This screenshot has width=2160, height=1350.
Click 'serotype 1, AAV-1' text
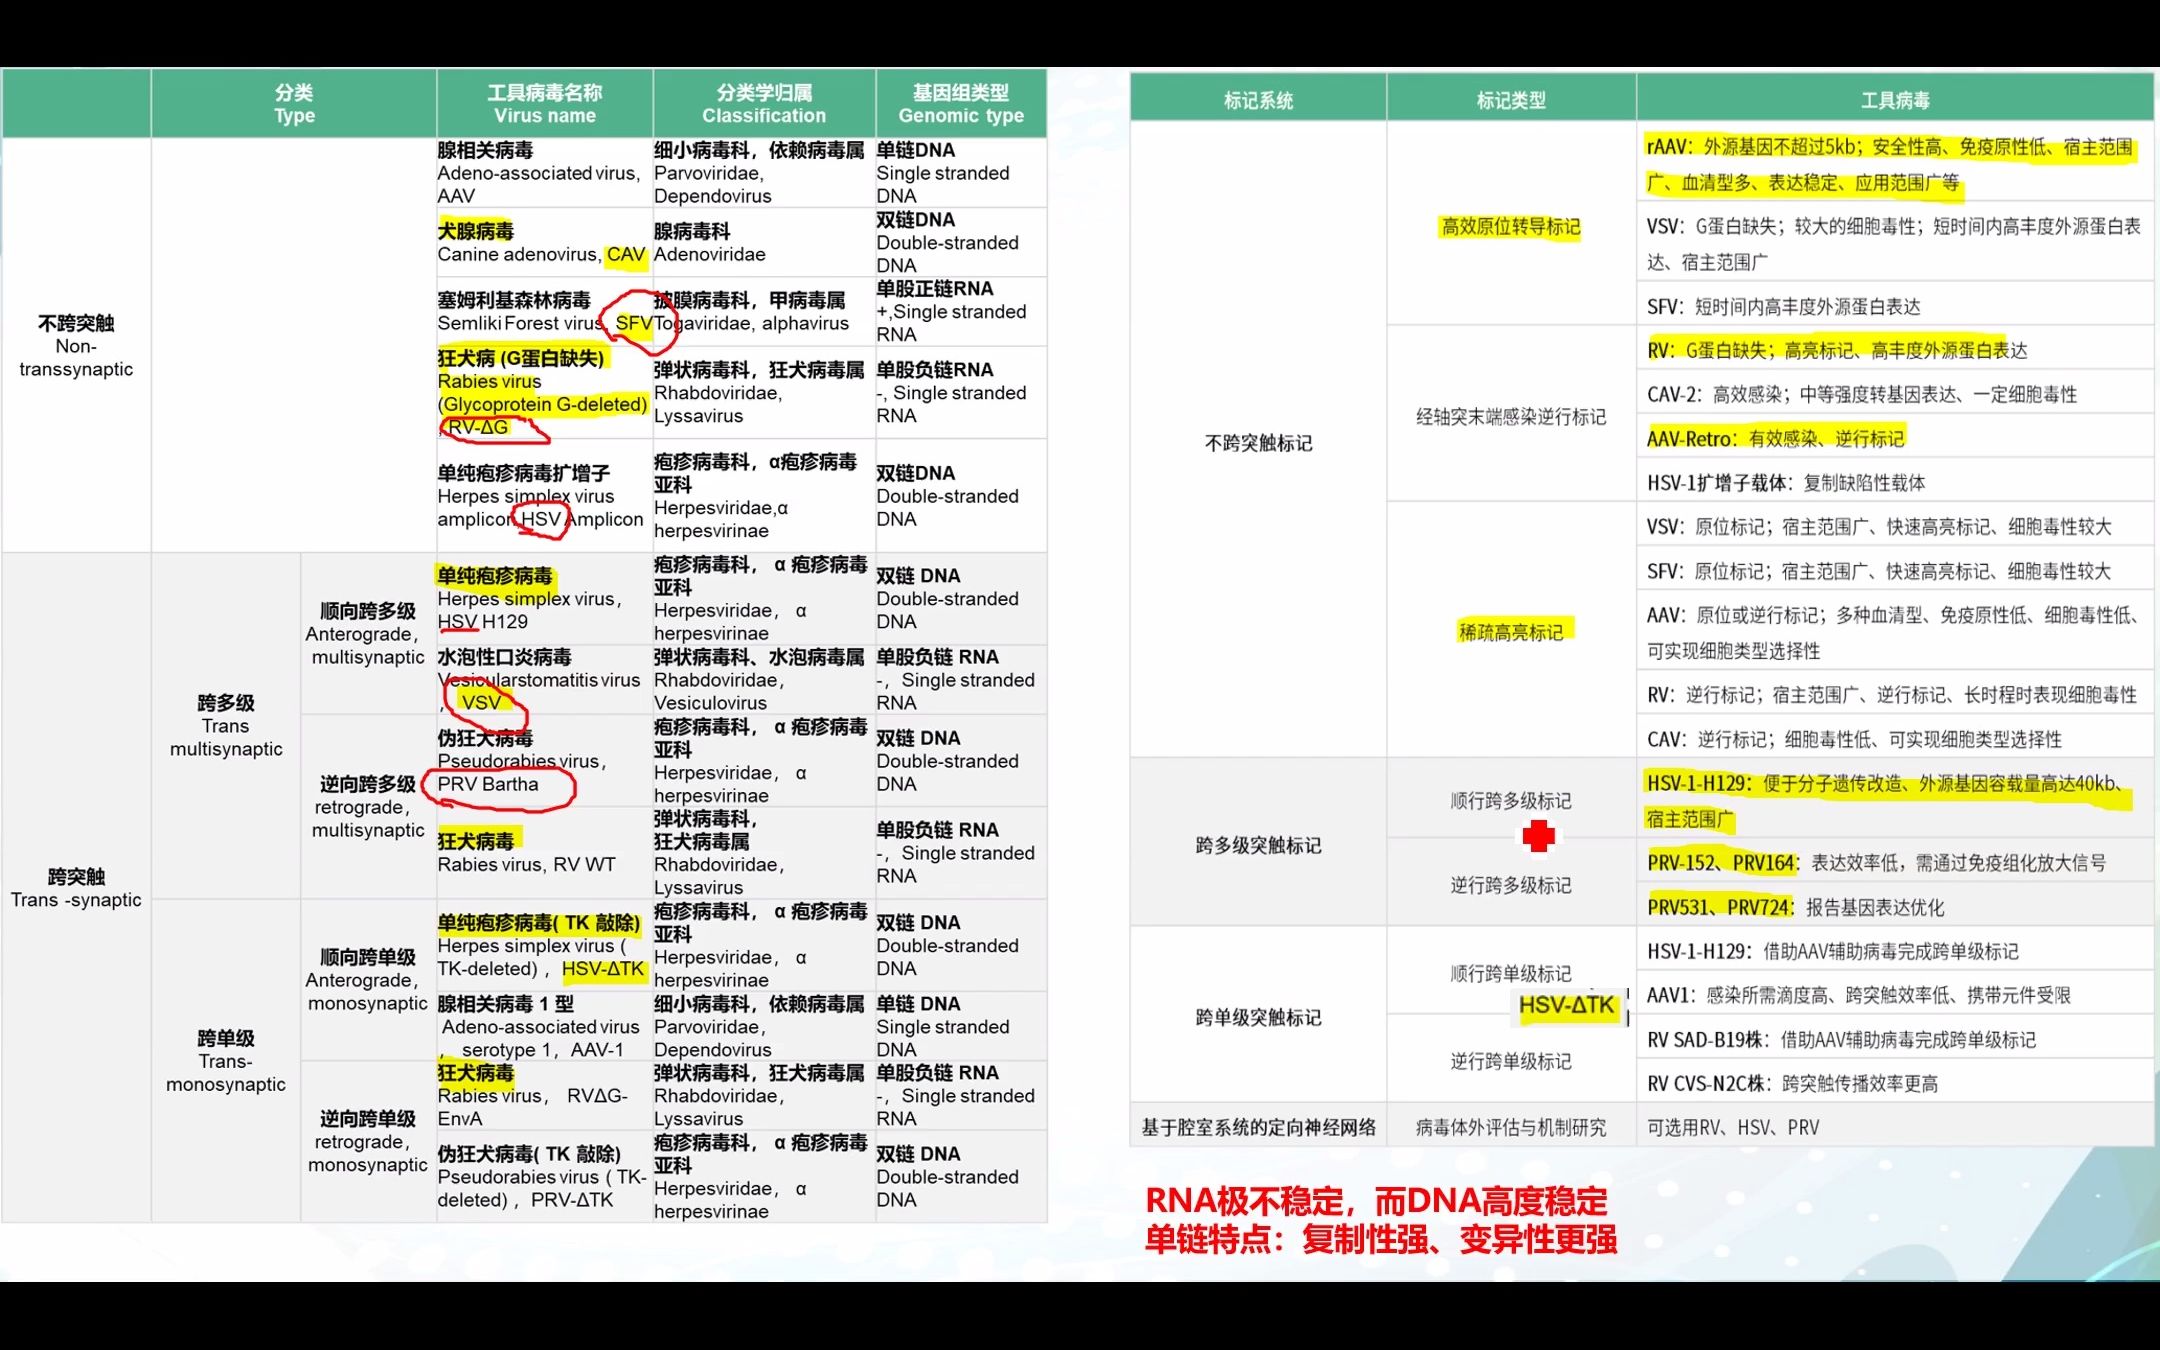tap(542, 1049)
